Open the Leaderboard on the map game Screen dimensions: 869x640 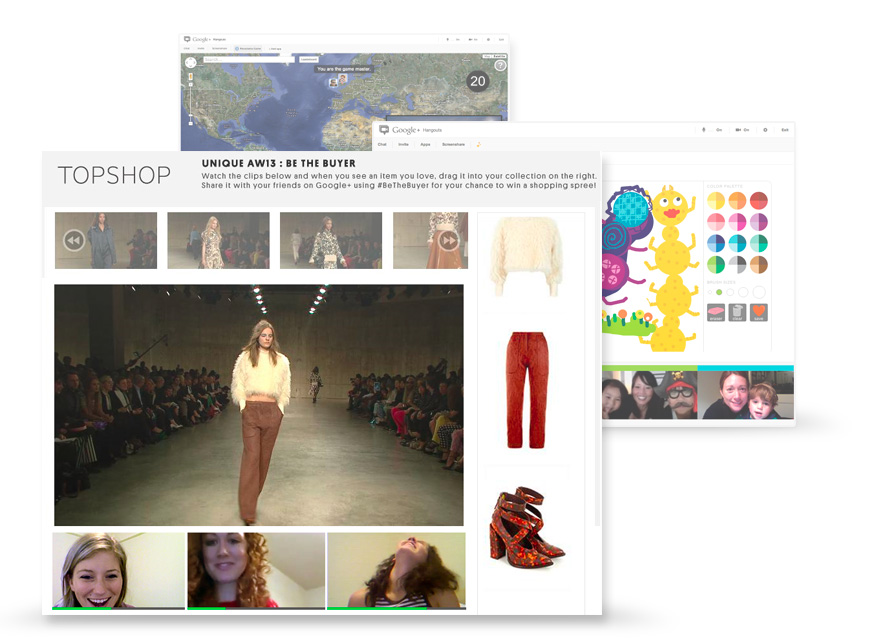pos(307,60)
